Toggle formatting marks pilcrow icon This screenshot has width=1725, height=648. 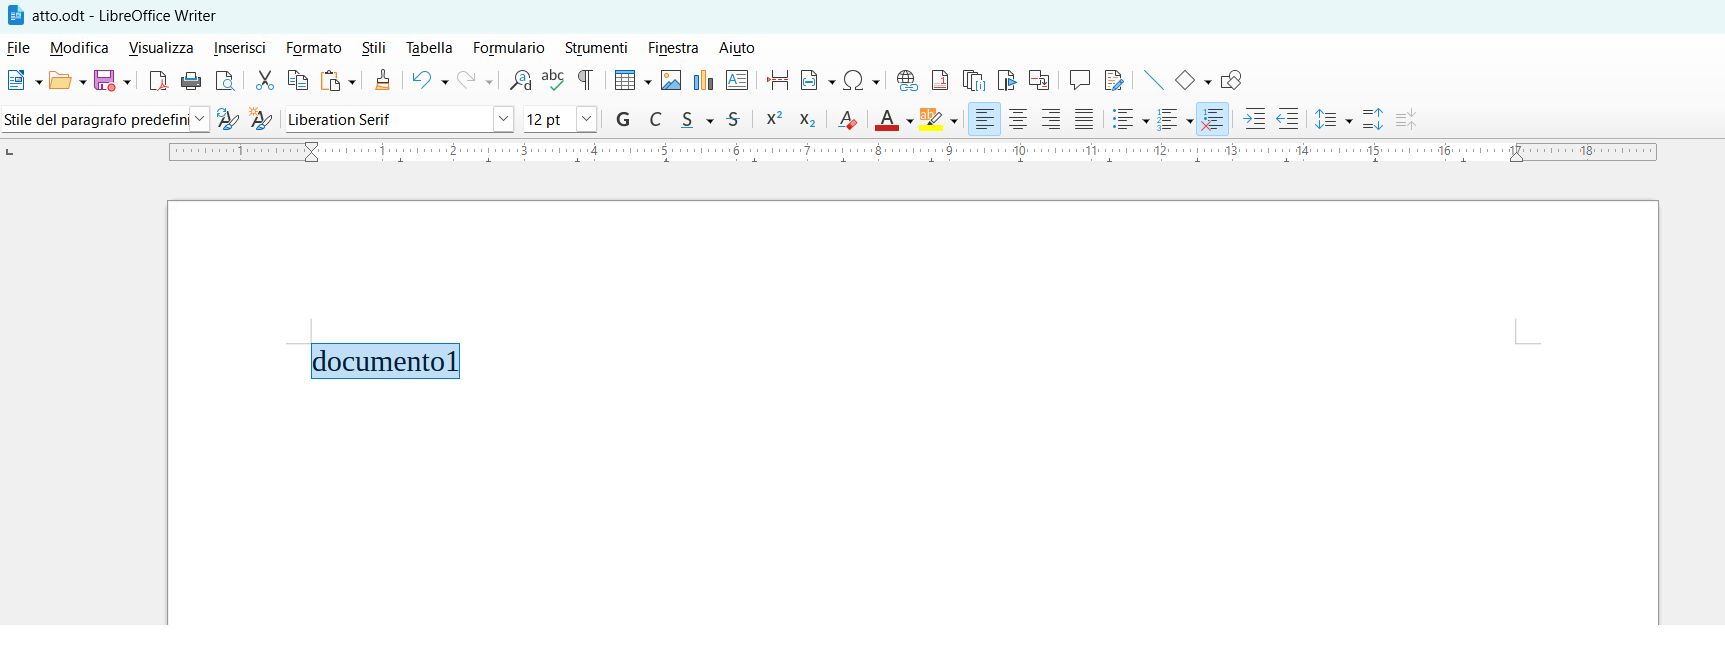pyautogui.click(x=586, y=80)
